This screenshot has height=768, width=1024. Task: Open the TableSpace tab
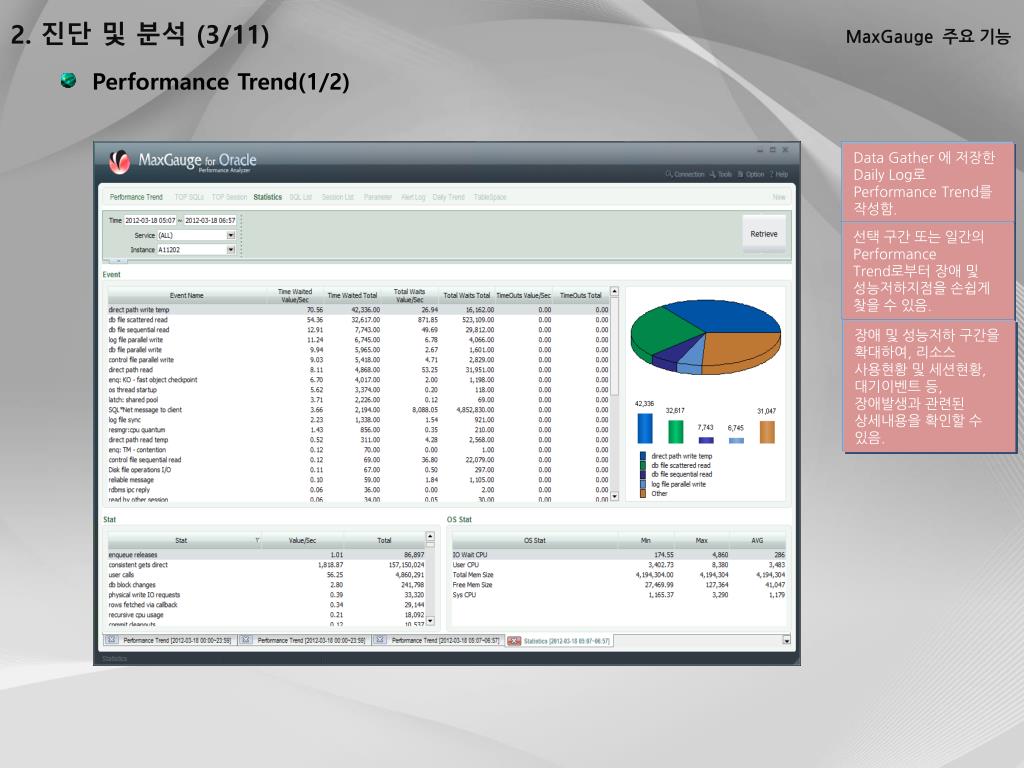pyautogui.click(x=490, y=197)
